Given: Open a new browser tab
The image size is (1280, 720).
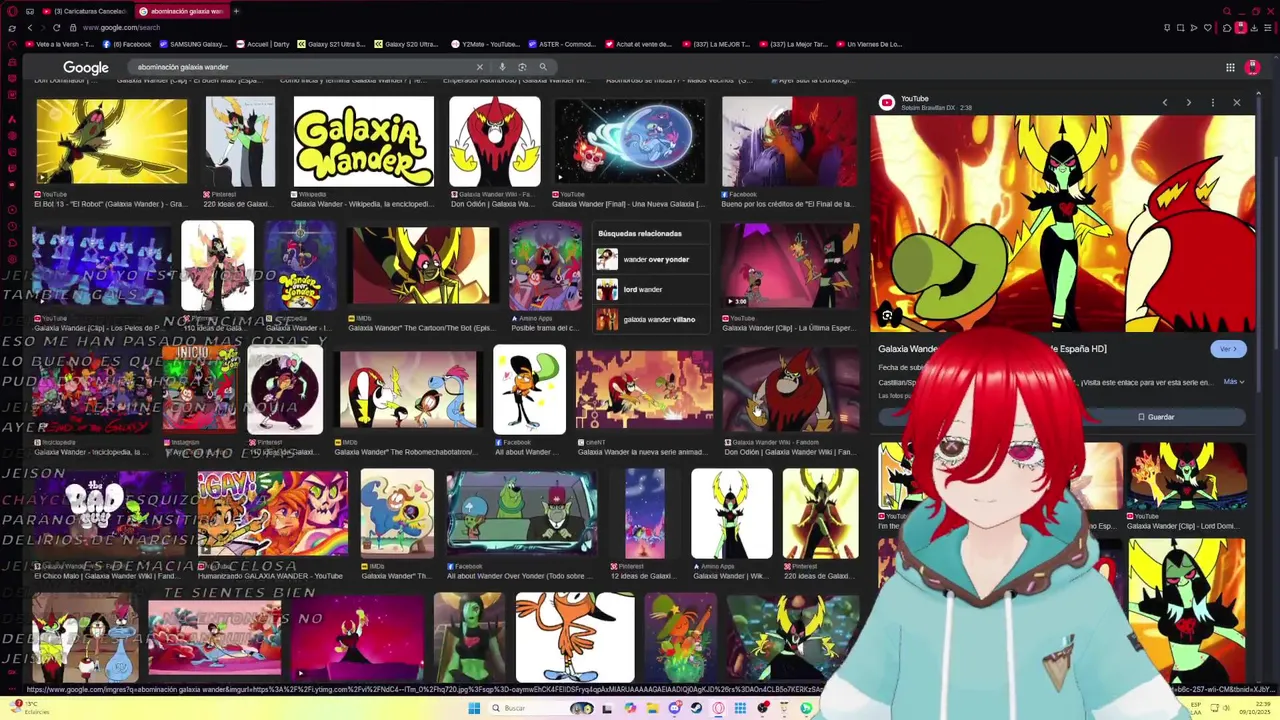Looking at the screenshot, I should [236, 11].
